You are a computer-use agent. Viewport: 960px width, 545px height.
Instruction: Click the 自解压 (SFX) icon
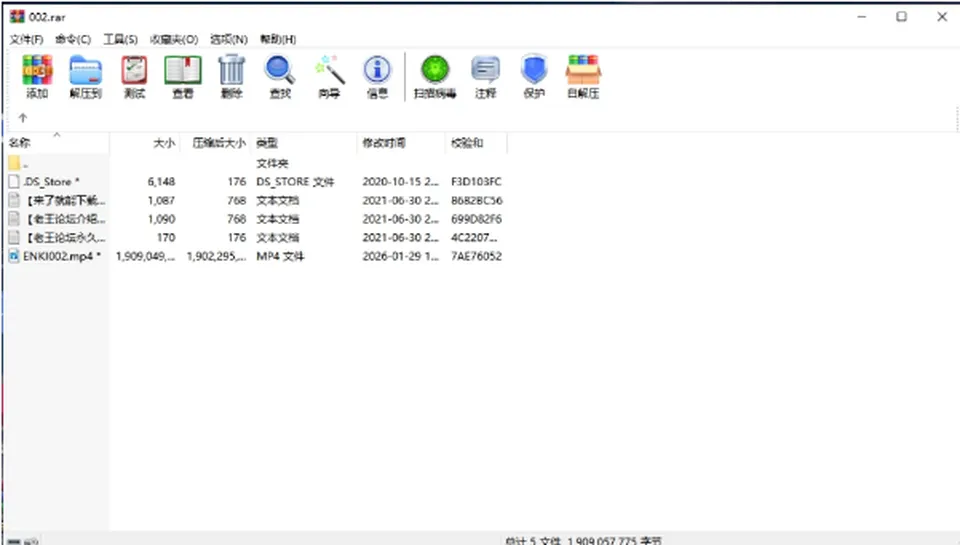583,70
